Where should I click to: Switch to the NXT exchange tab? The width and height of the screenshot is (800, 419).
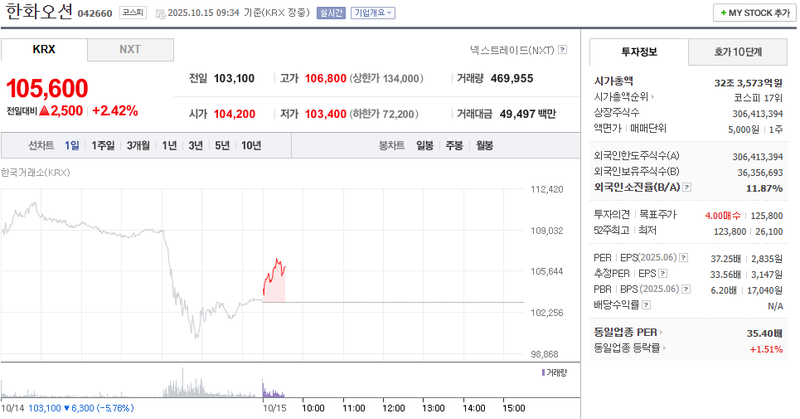point(130,49)
